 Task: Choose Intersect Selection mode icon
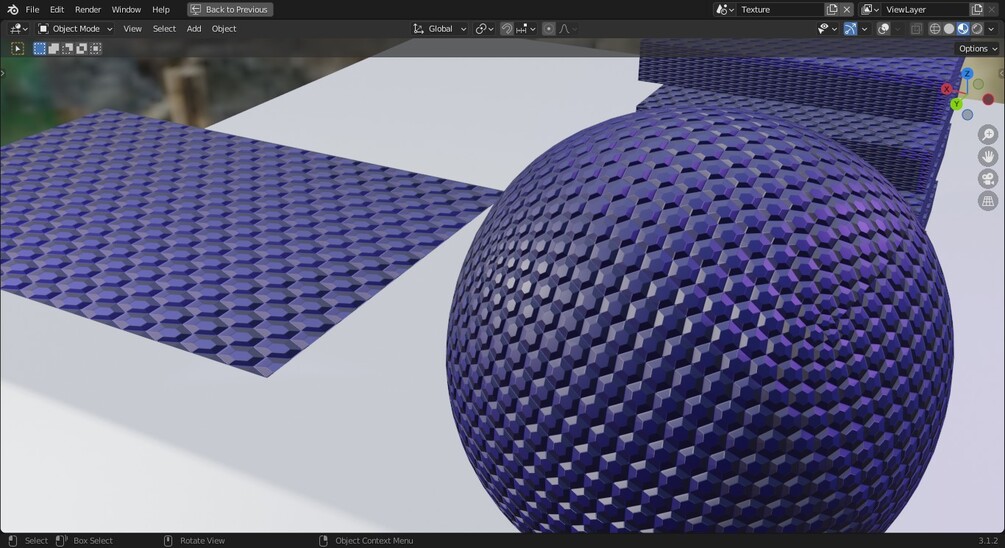pos(96,49)
